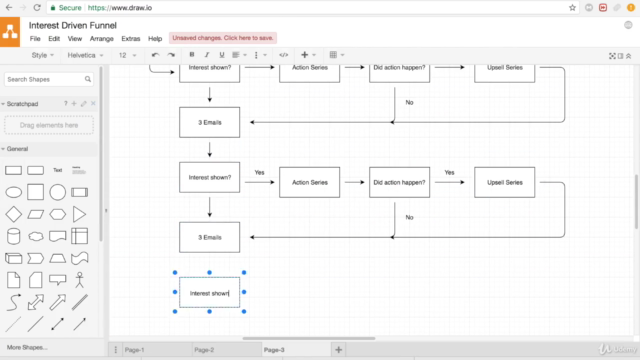Collapse the toolbar with the chevron icon
The image size is (640, 360).
tap(629, 56)
